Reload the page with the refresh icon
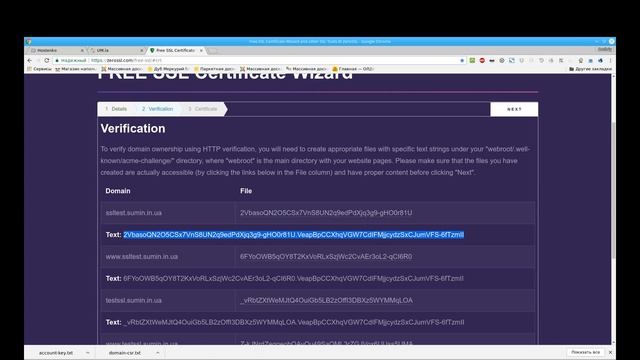This screenshot has width=640, height=360. point(47,60)
